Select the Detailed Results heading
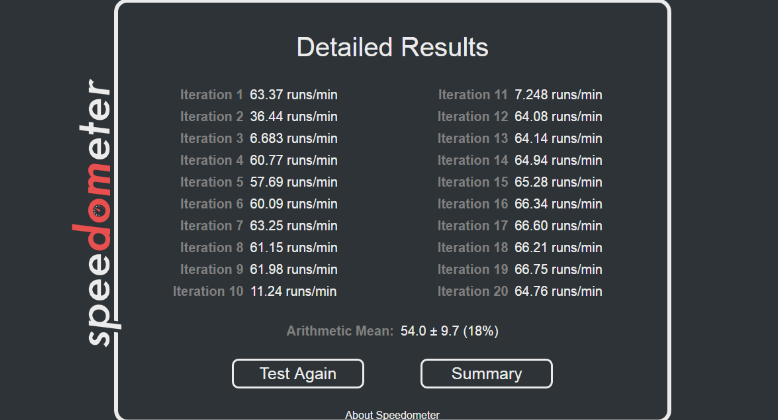 pos(392,47)
